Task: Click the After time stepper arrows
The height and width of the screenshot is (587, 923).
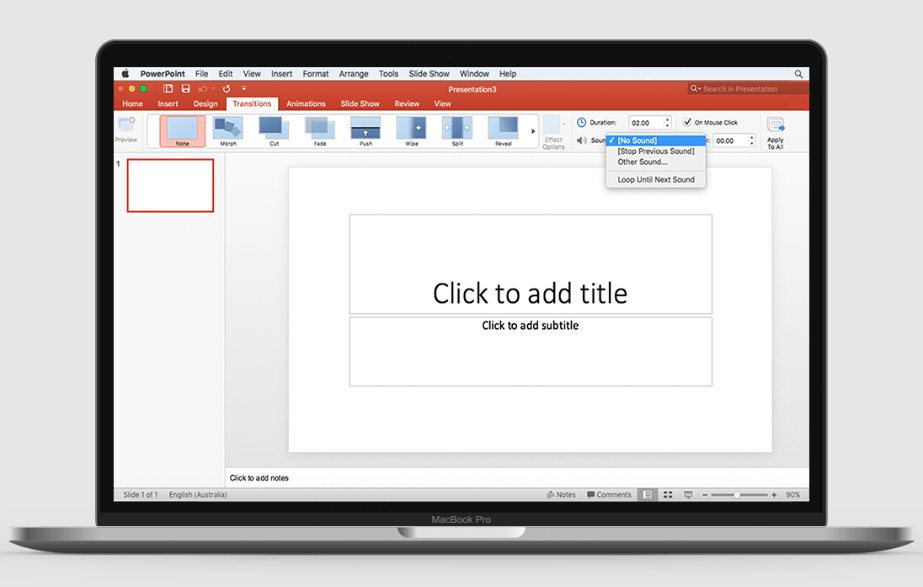Action: [752, 140]
